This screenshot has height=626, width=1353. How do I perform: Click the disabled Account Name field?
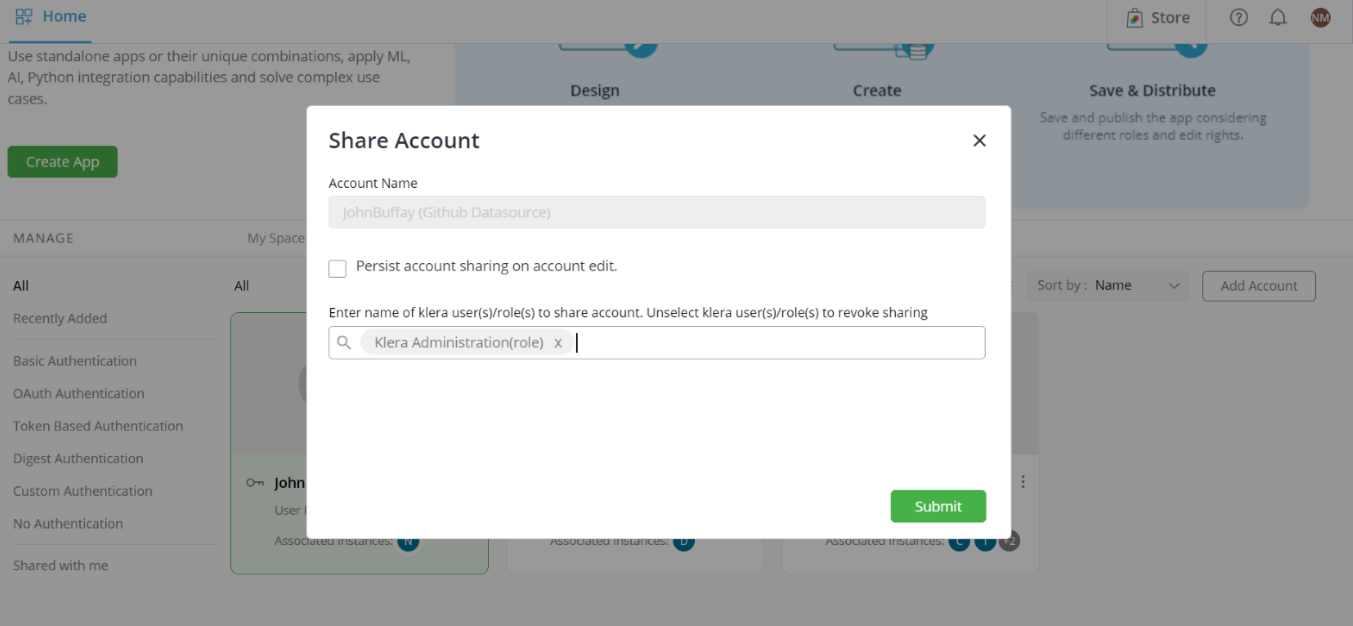click(x=657, y=212)
